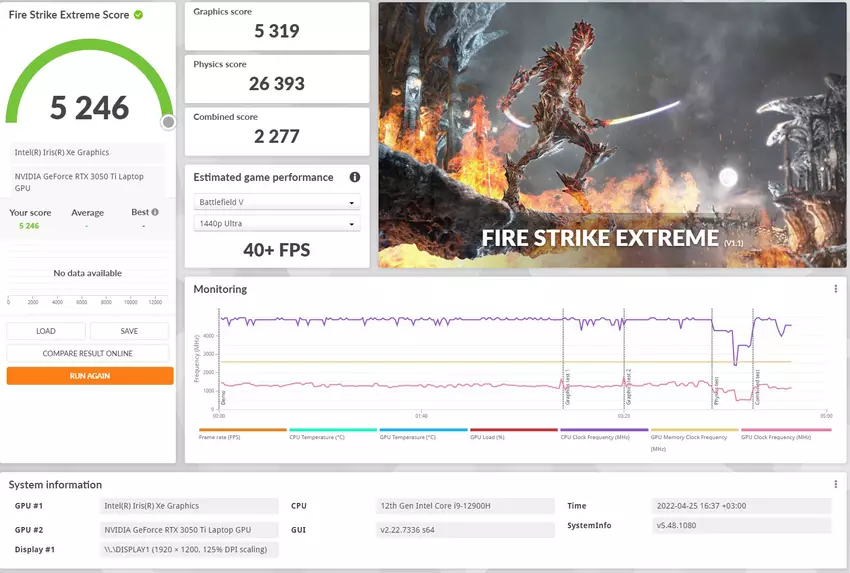Toggle the CPU Temperature legend series
The image size is (850, 573).
[x=316, y=436]
